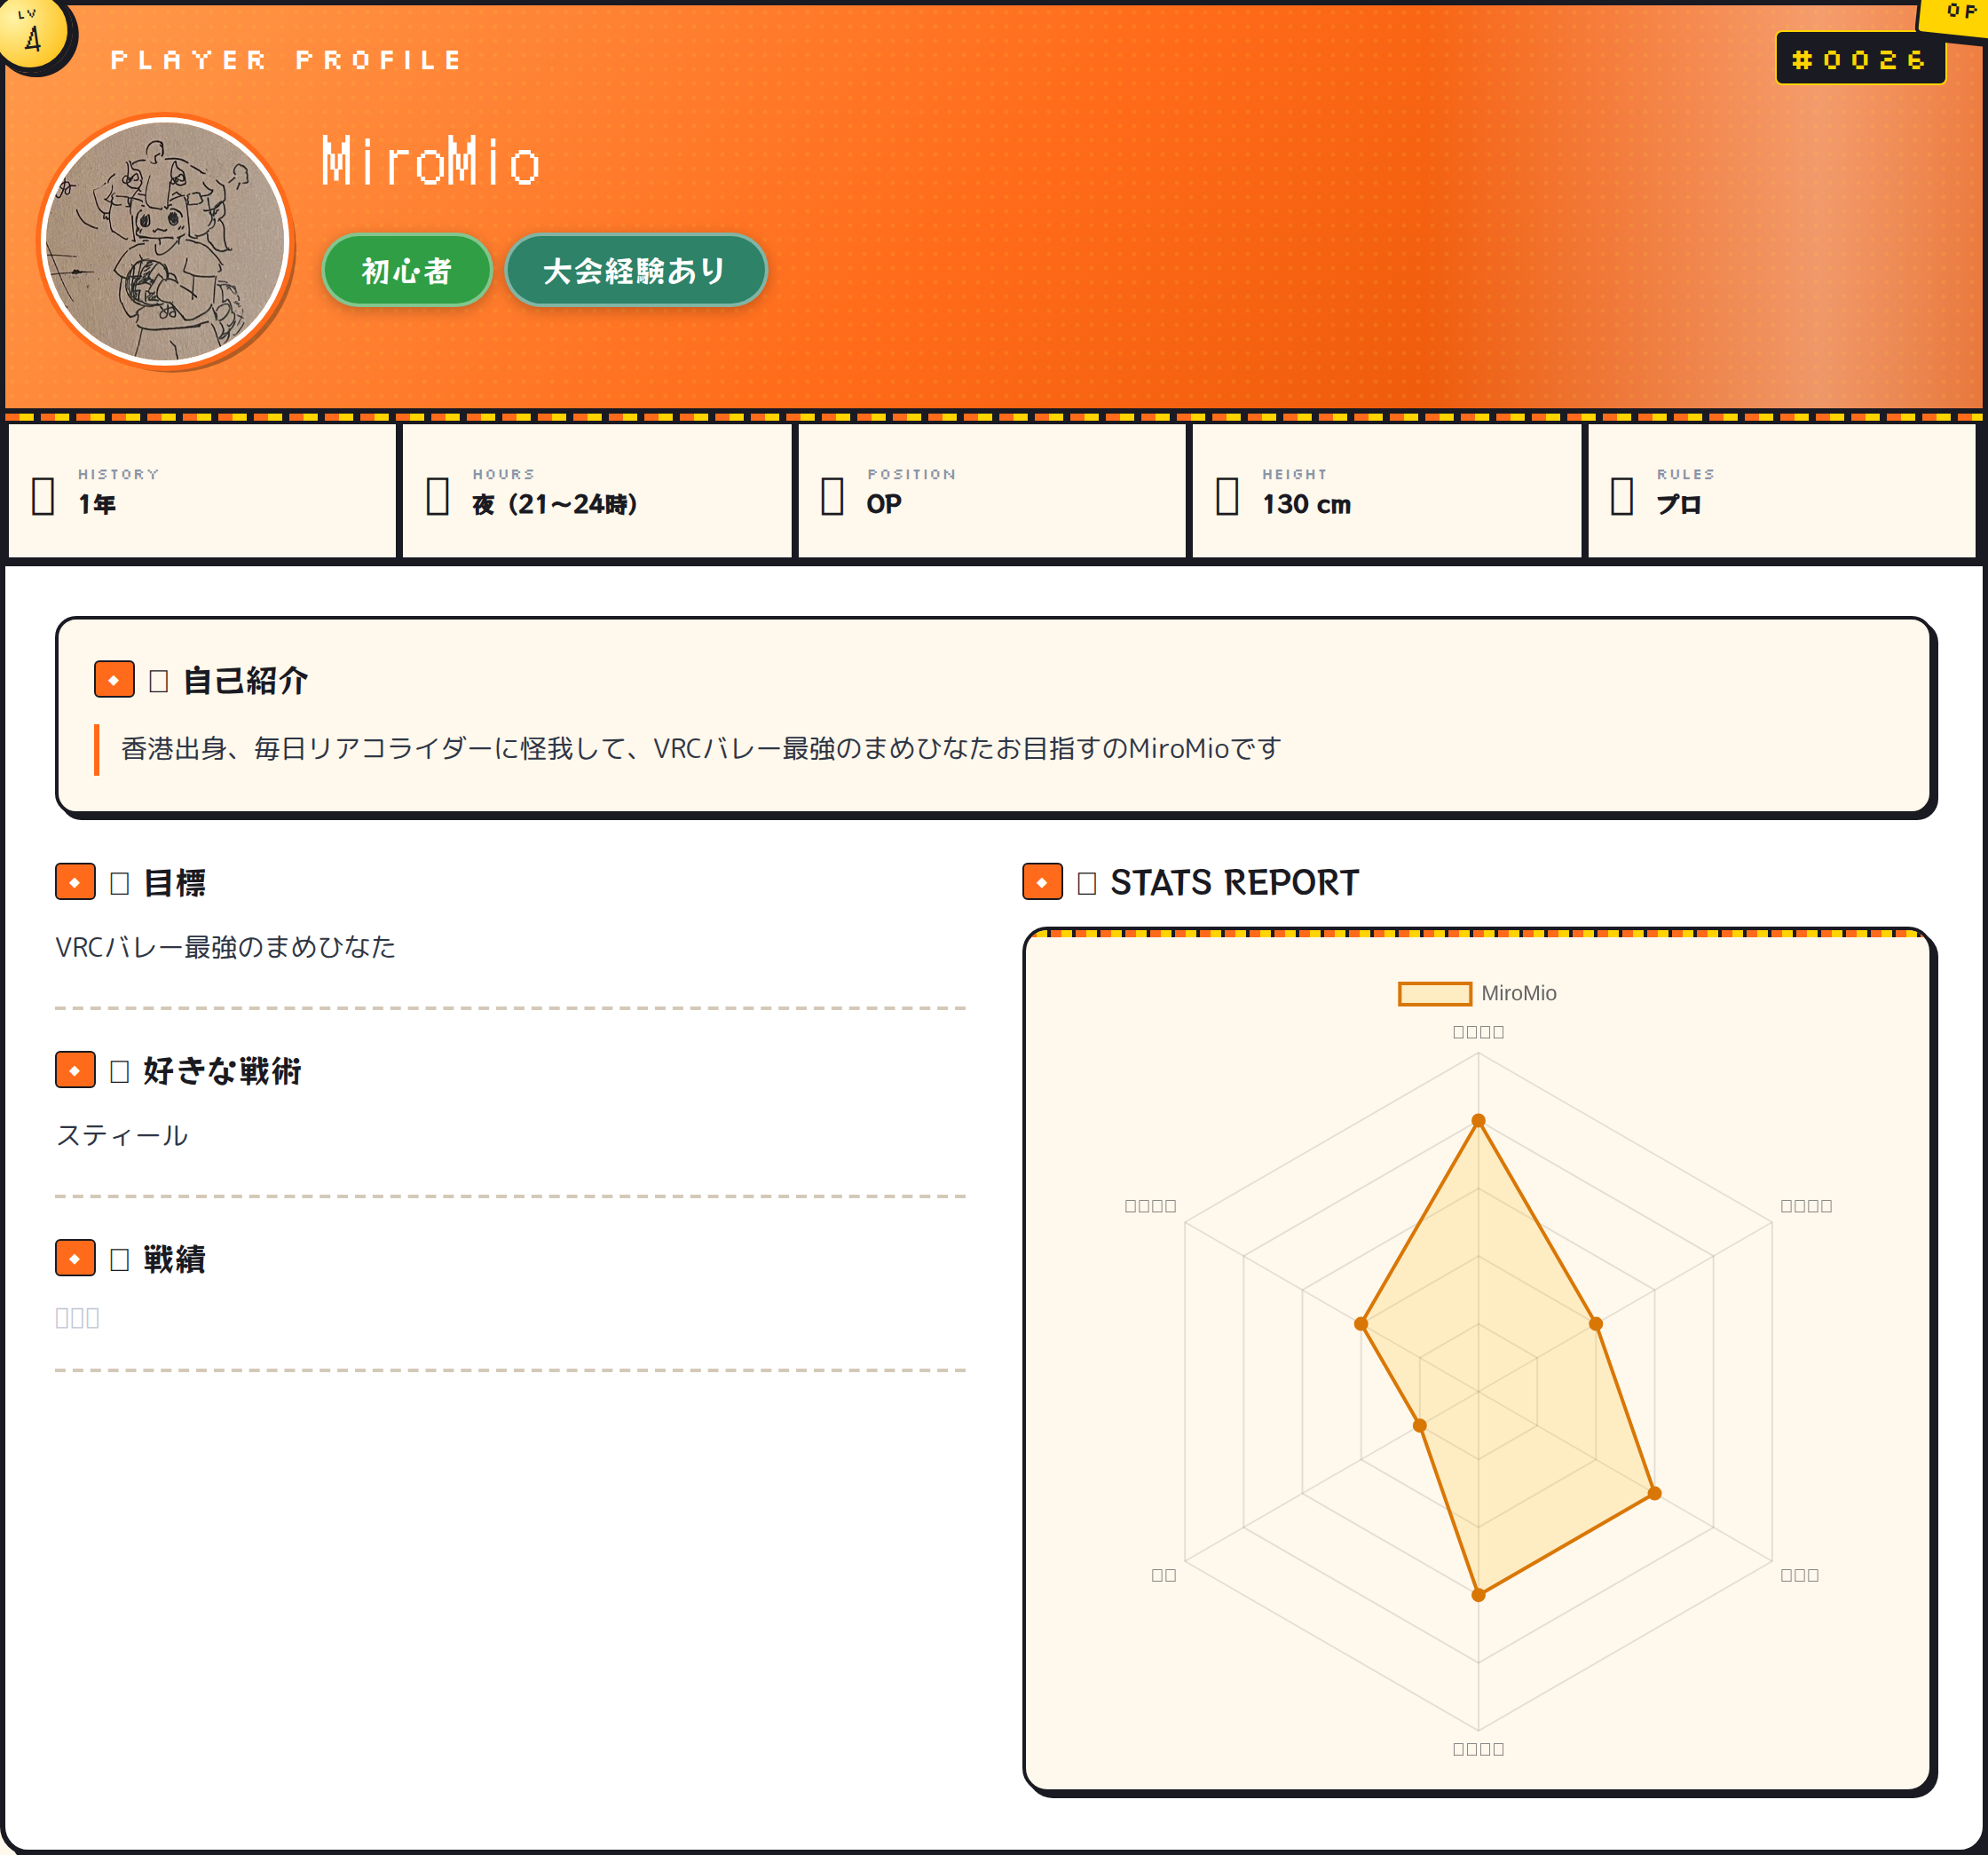Click the icon in POSITION card
This screenshot has width=1988, height=1855.
(x=832, y=495)
